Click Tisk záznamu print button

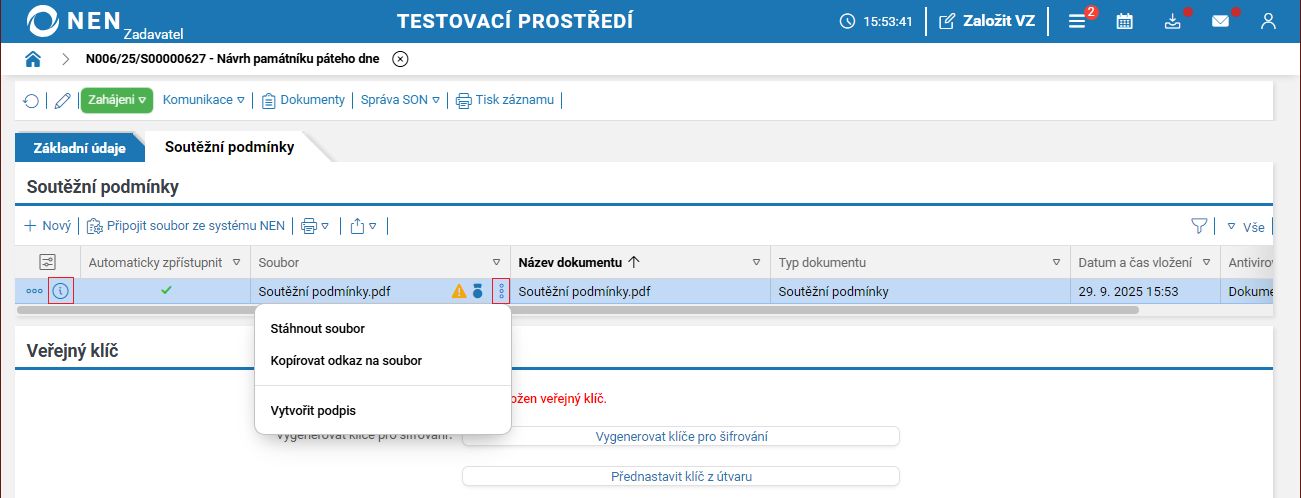point(505,100)
